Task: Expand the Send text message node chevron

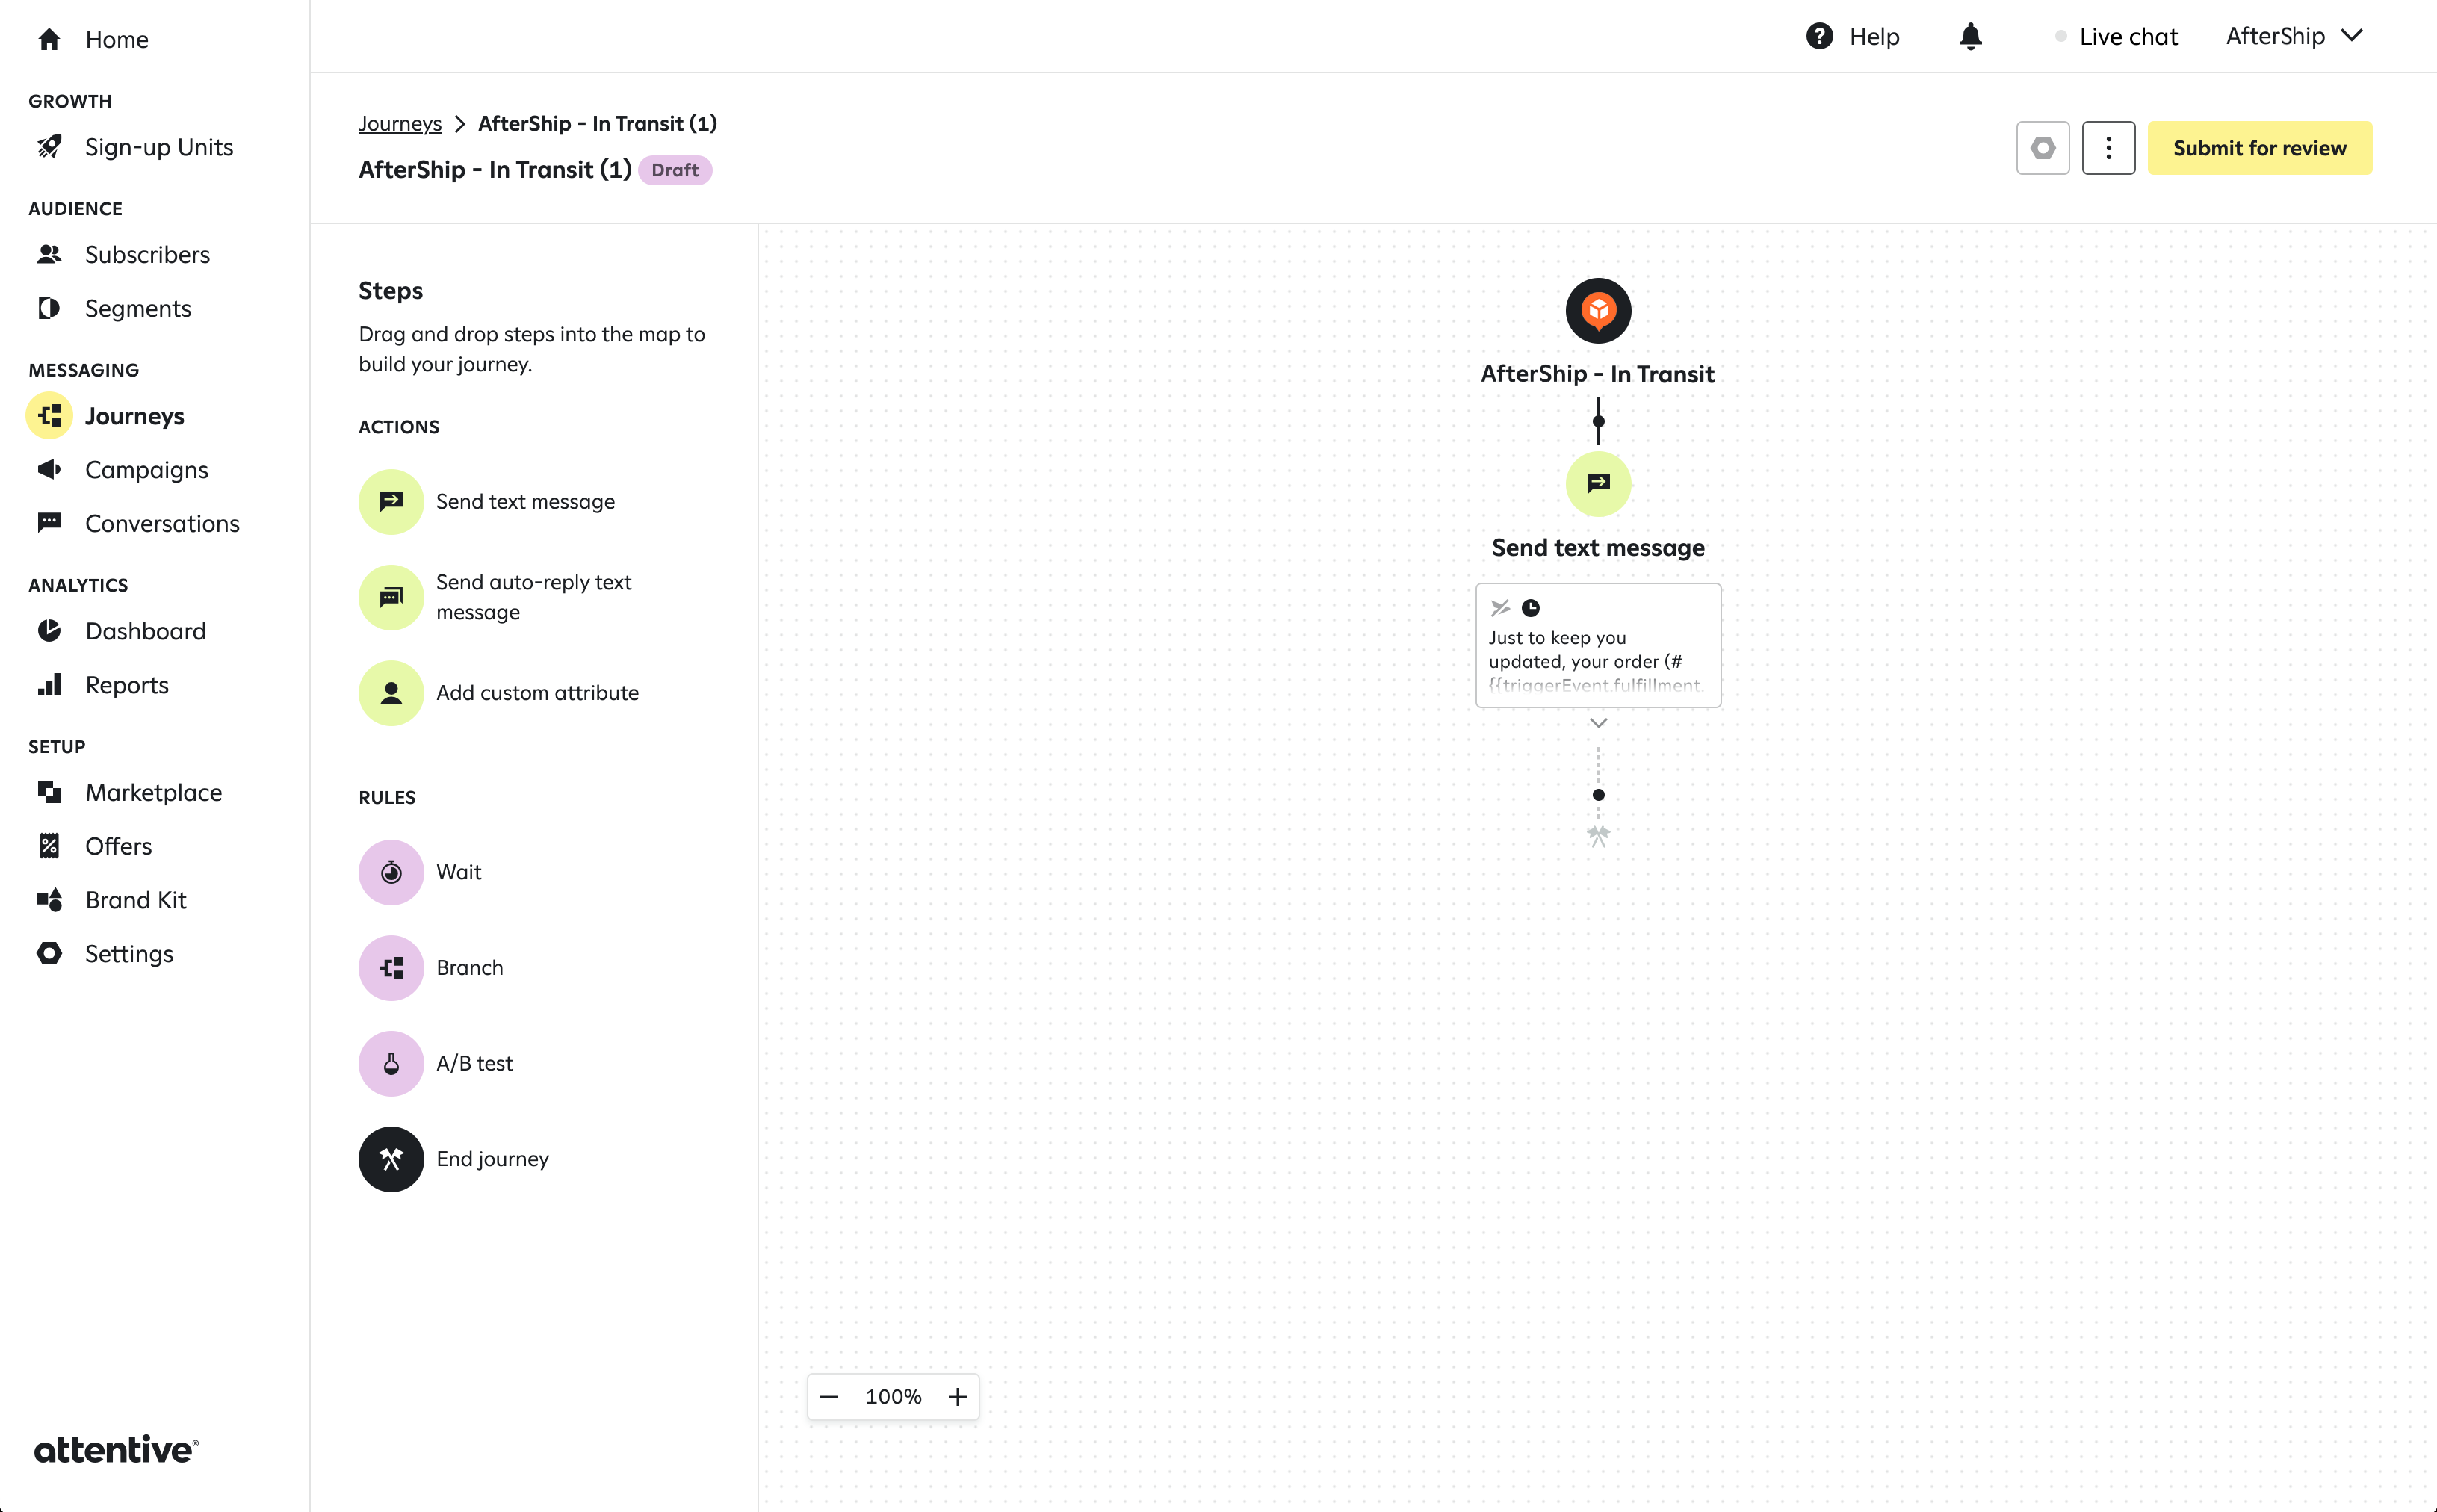Action: click(1597, 721)
